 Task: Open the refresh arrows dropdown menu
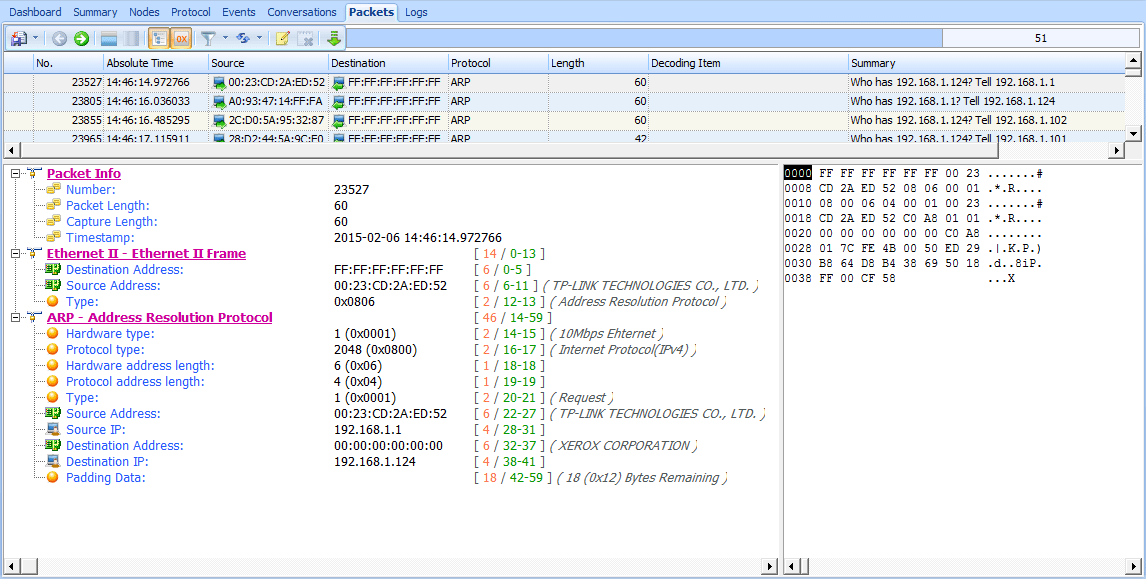(x=259, y=38)
